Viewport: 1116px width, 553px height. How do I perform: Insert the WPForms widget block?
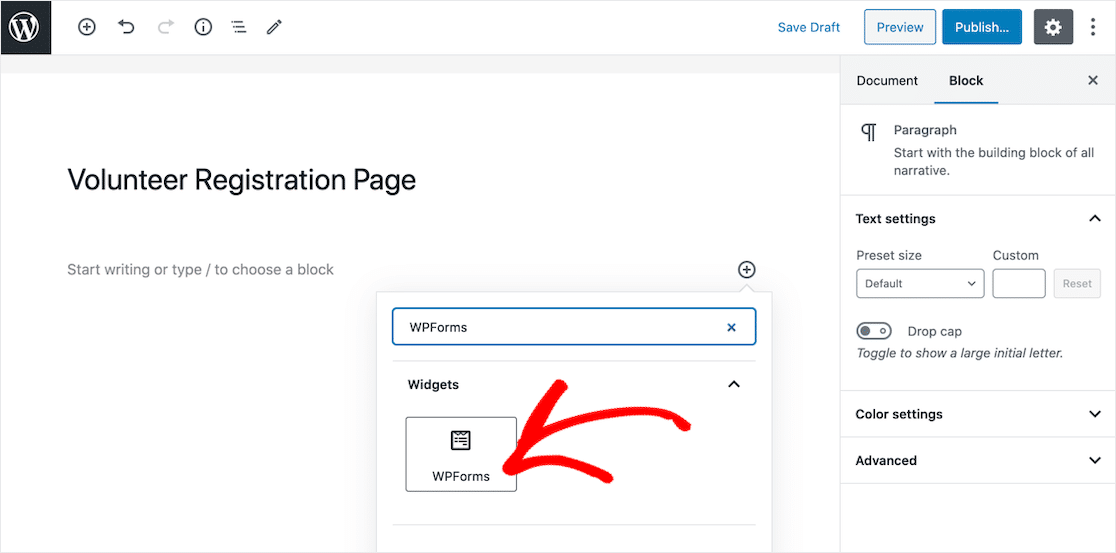pos(461,454)
